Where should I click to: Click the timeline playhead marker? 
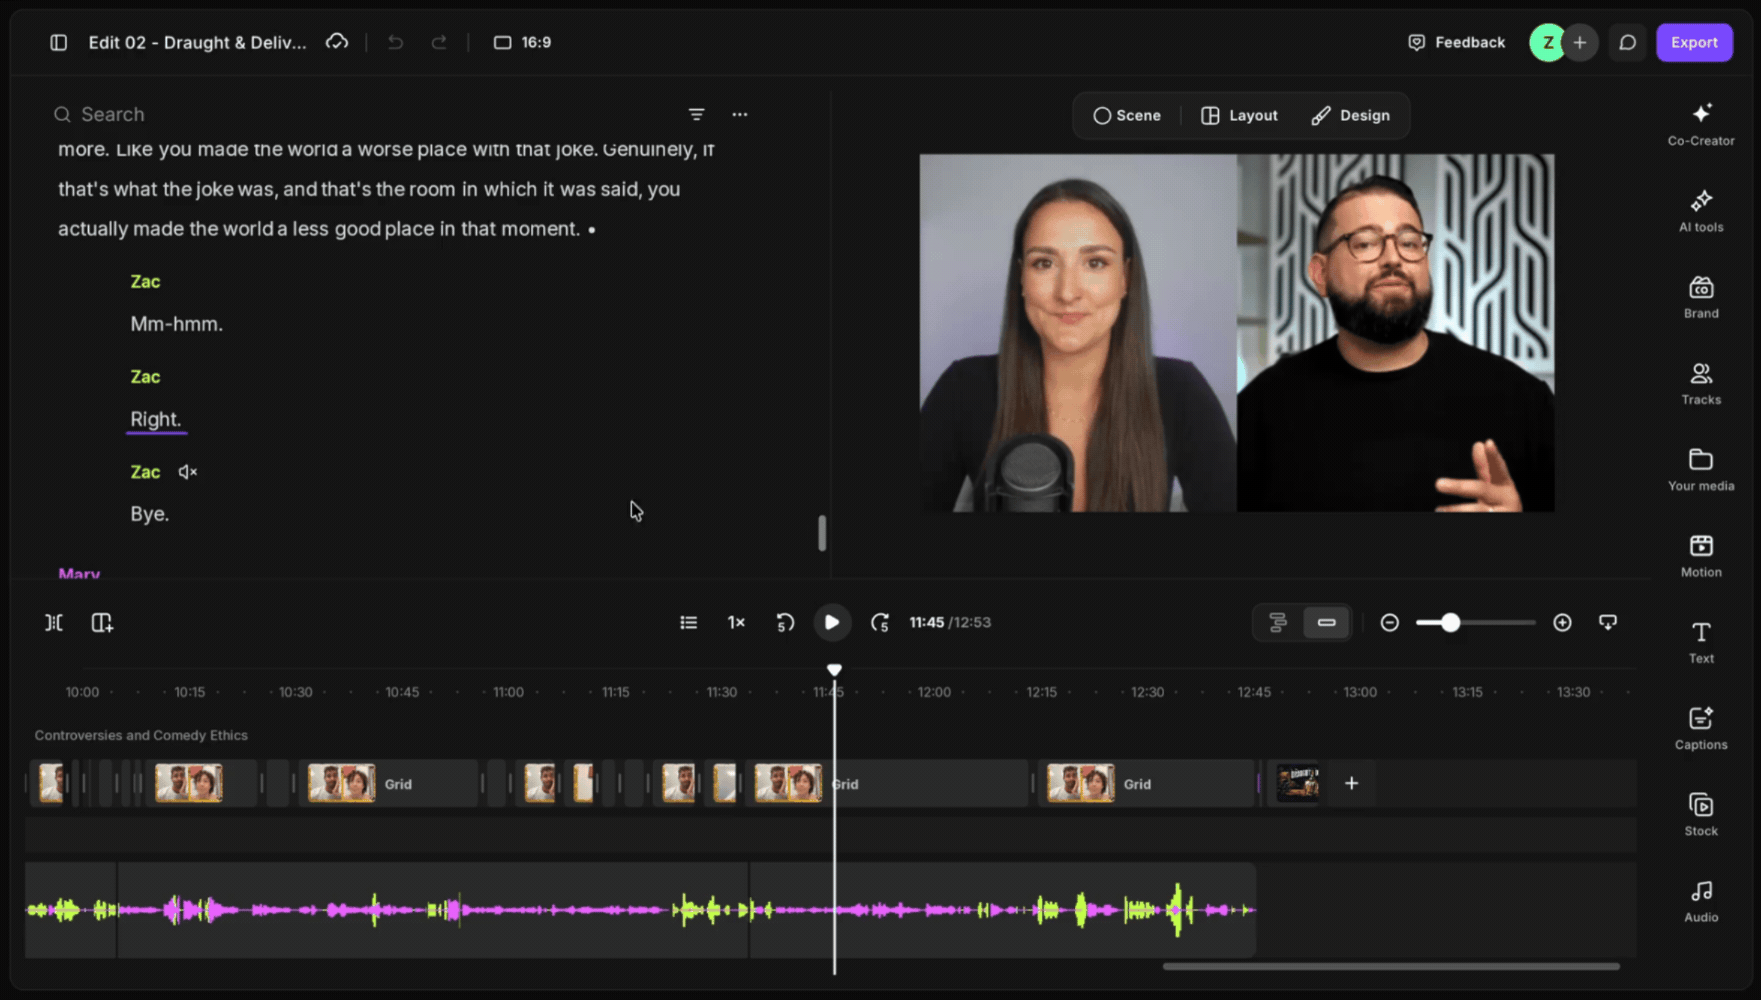point(834,669)
